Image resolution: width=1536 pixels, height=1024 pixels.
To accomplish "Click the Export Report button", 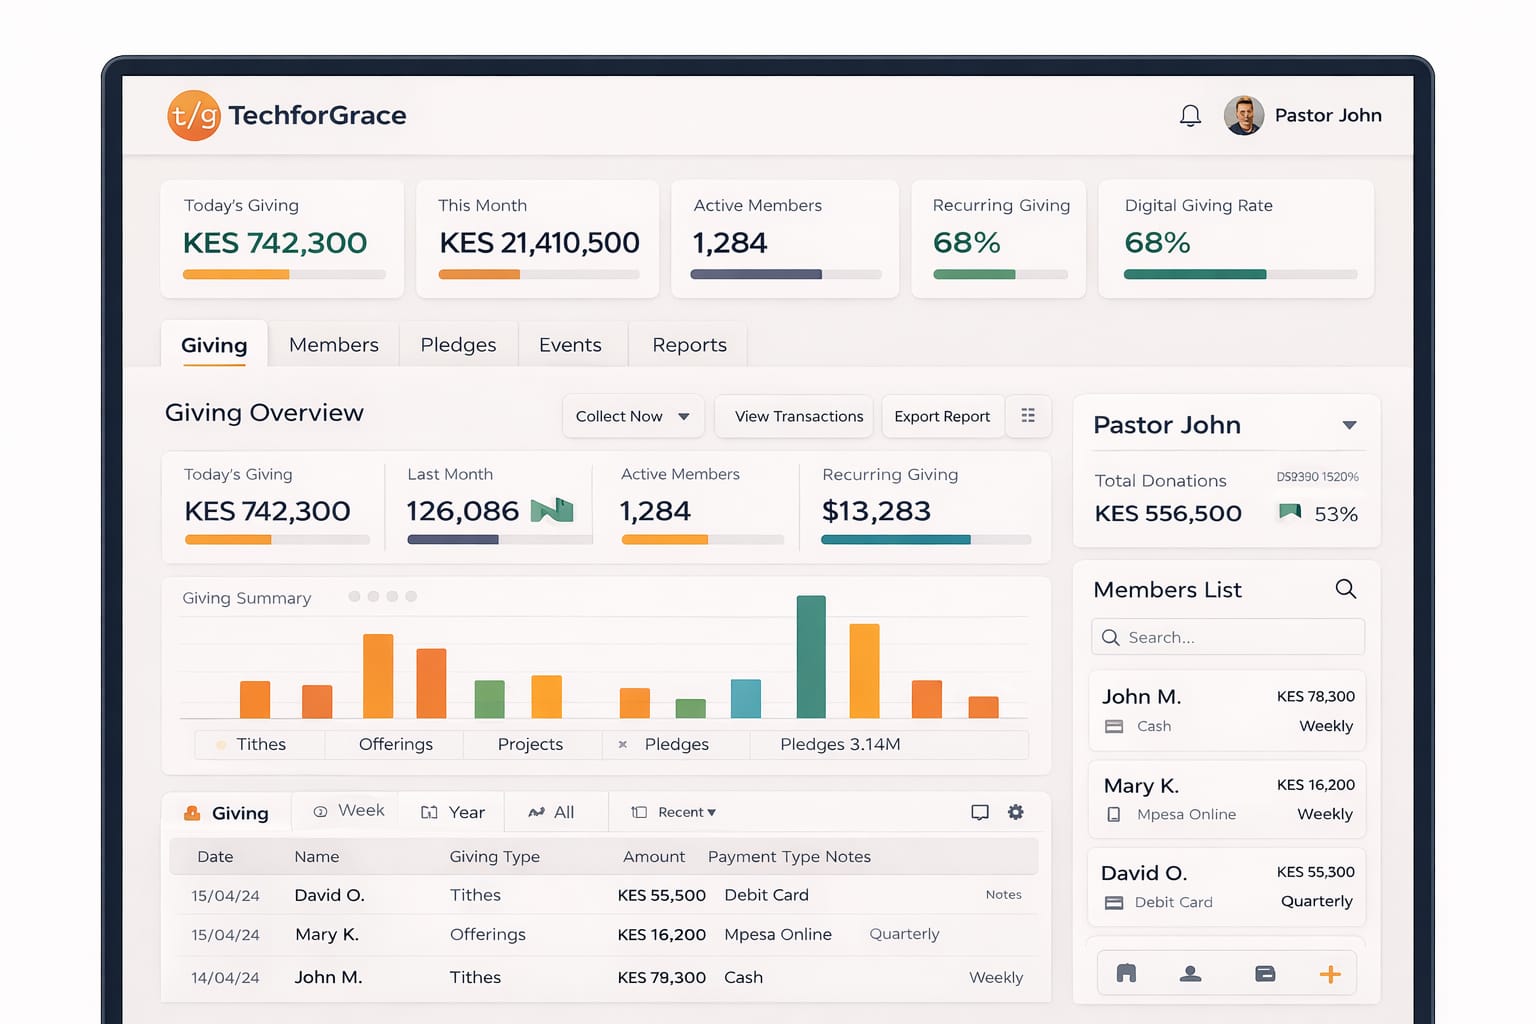I will pos(941,416).
